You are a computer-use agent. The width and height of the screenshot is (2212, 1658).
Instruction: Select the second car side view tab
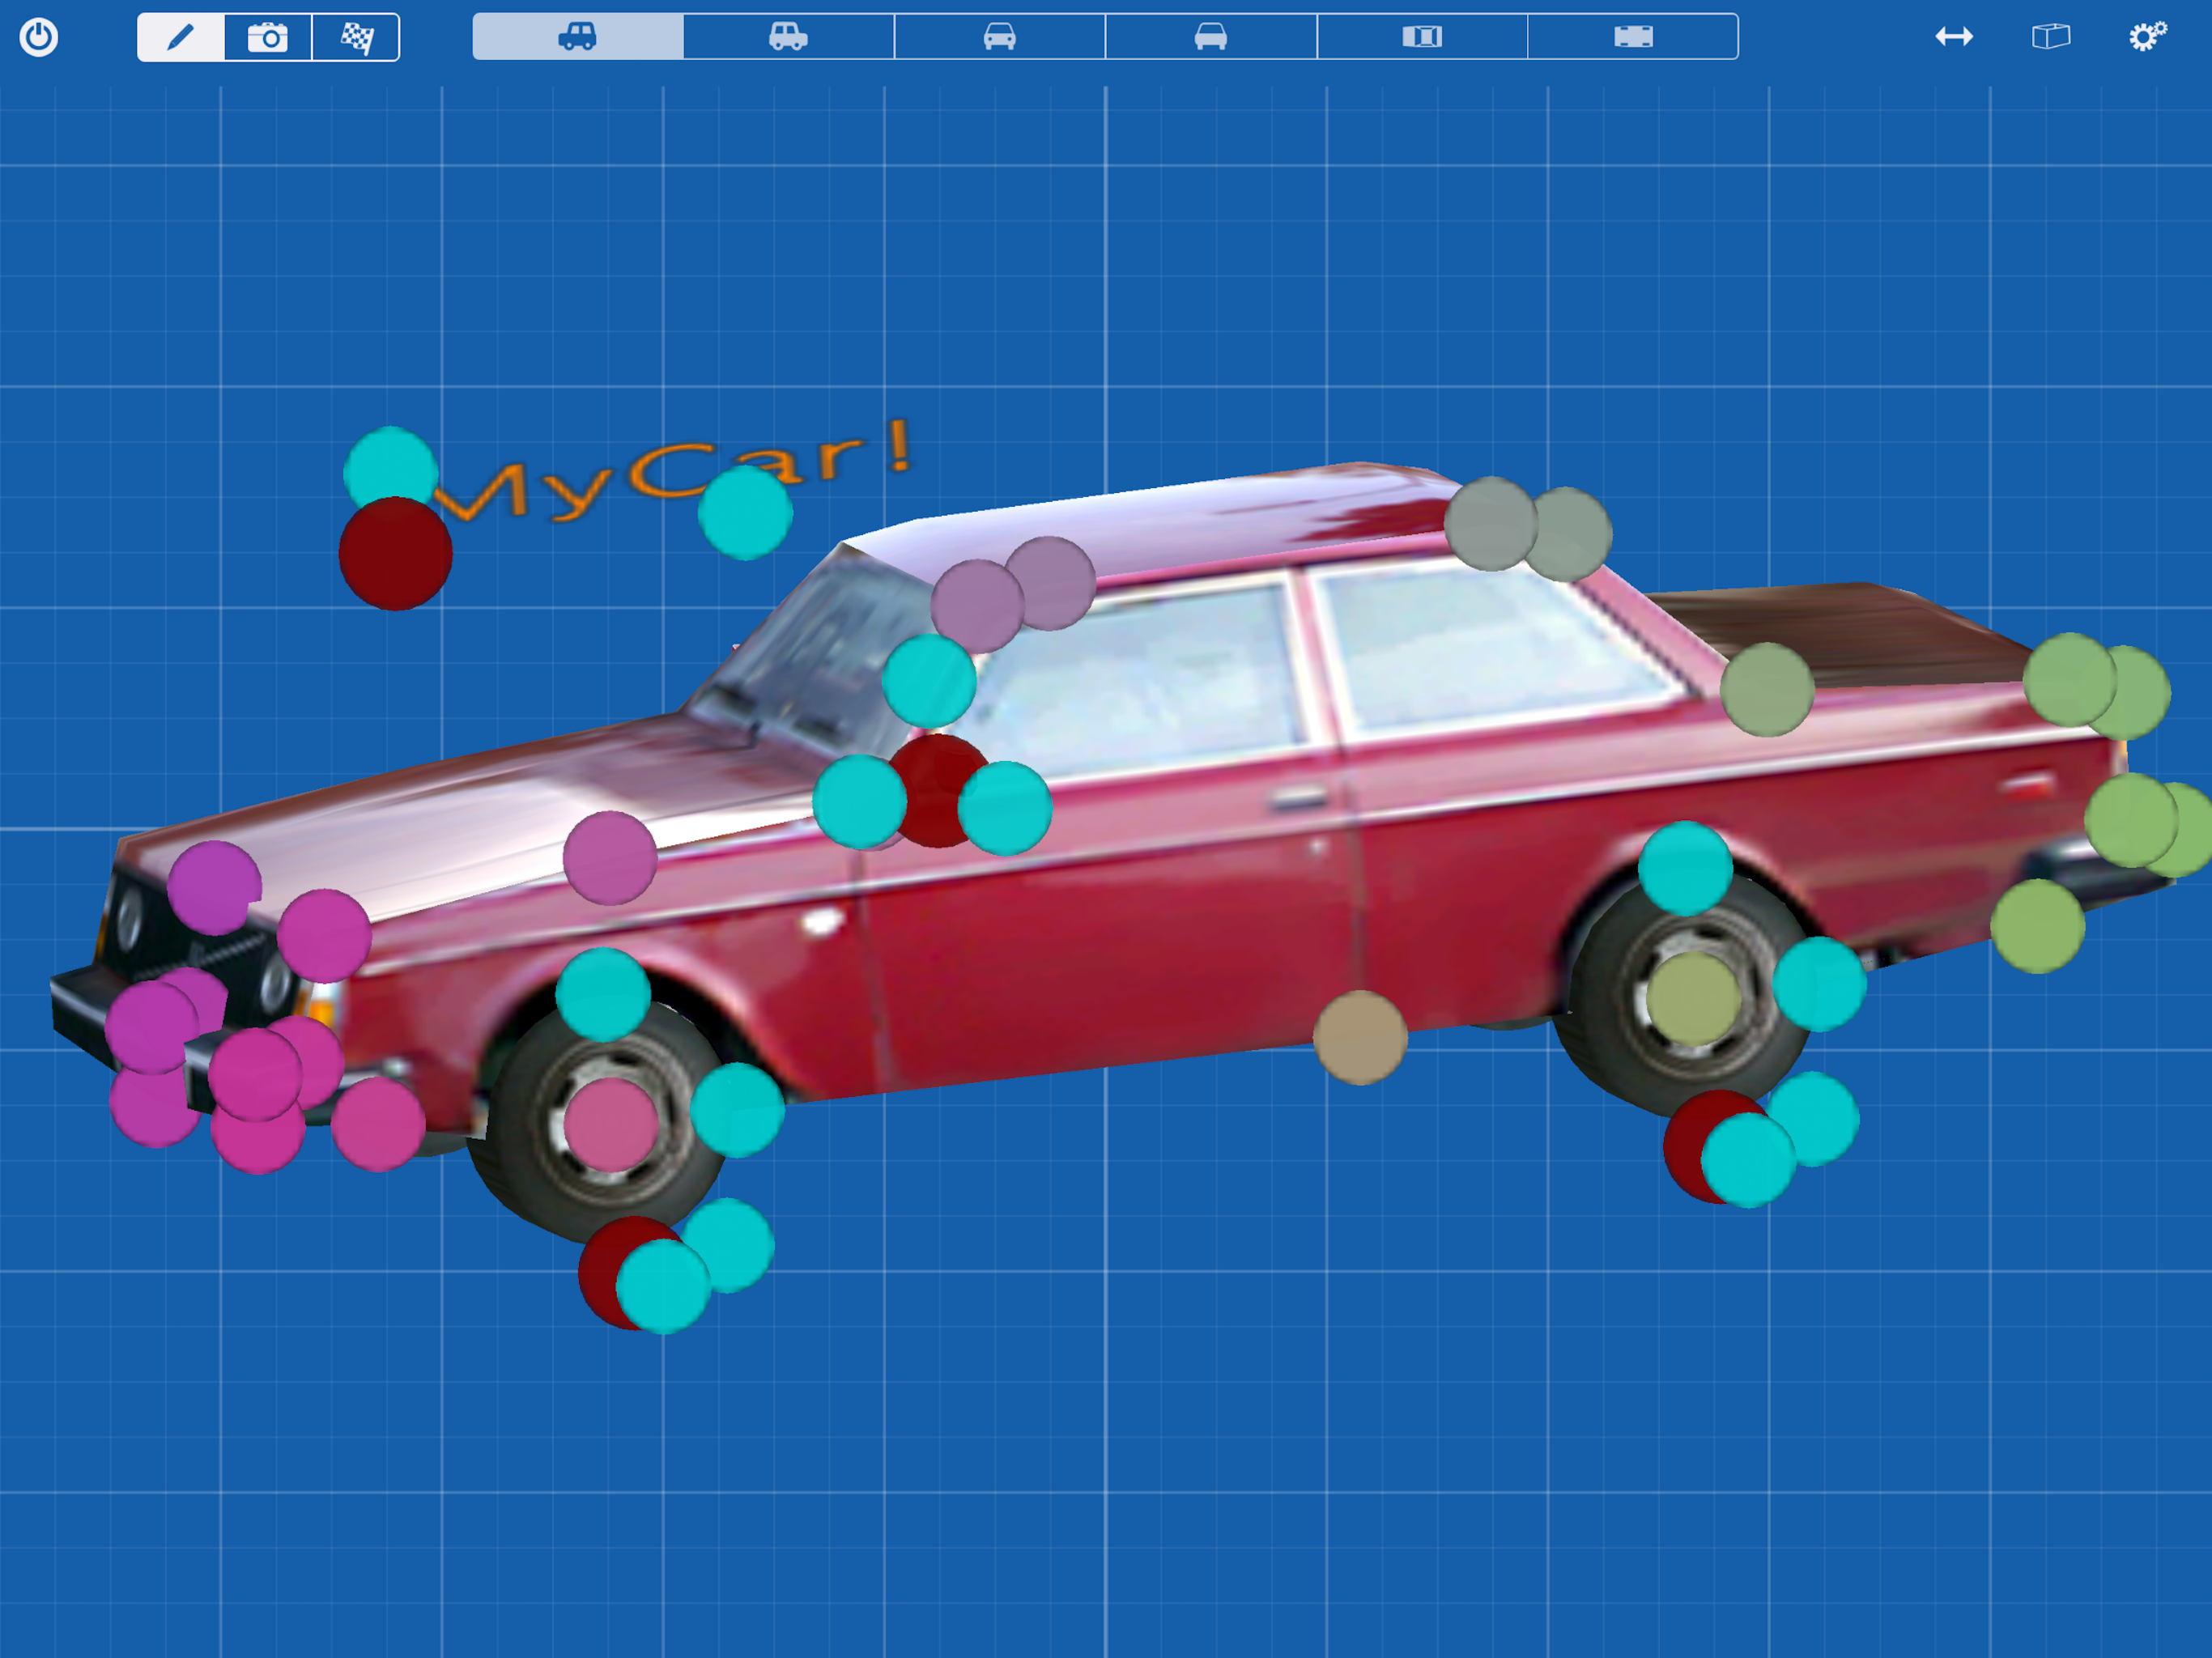pos(788,37)
